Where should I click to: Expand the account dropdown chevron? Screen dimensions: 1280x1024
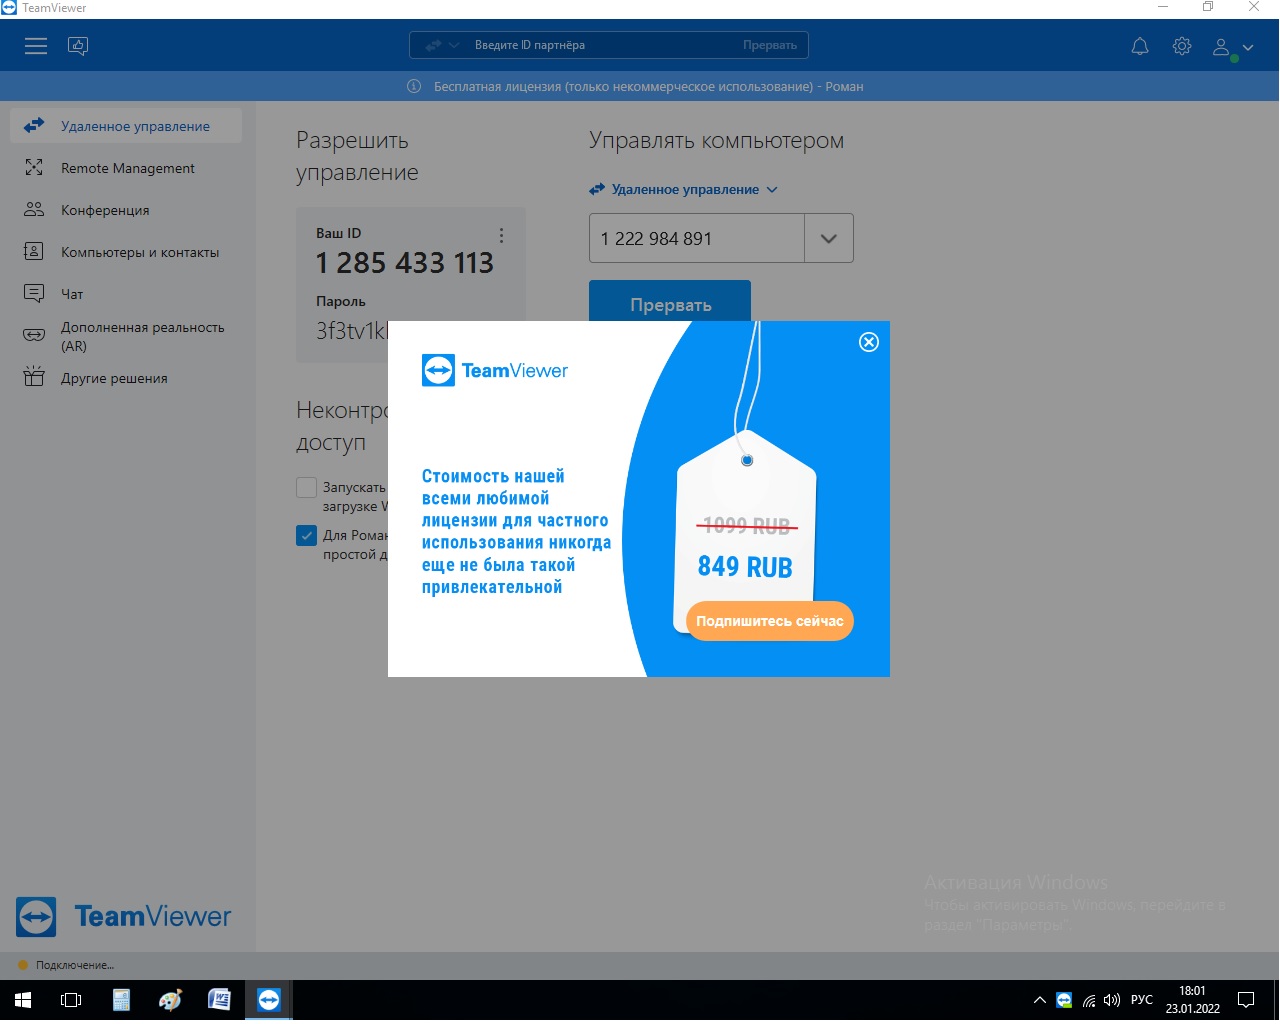coord(1247,47)
